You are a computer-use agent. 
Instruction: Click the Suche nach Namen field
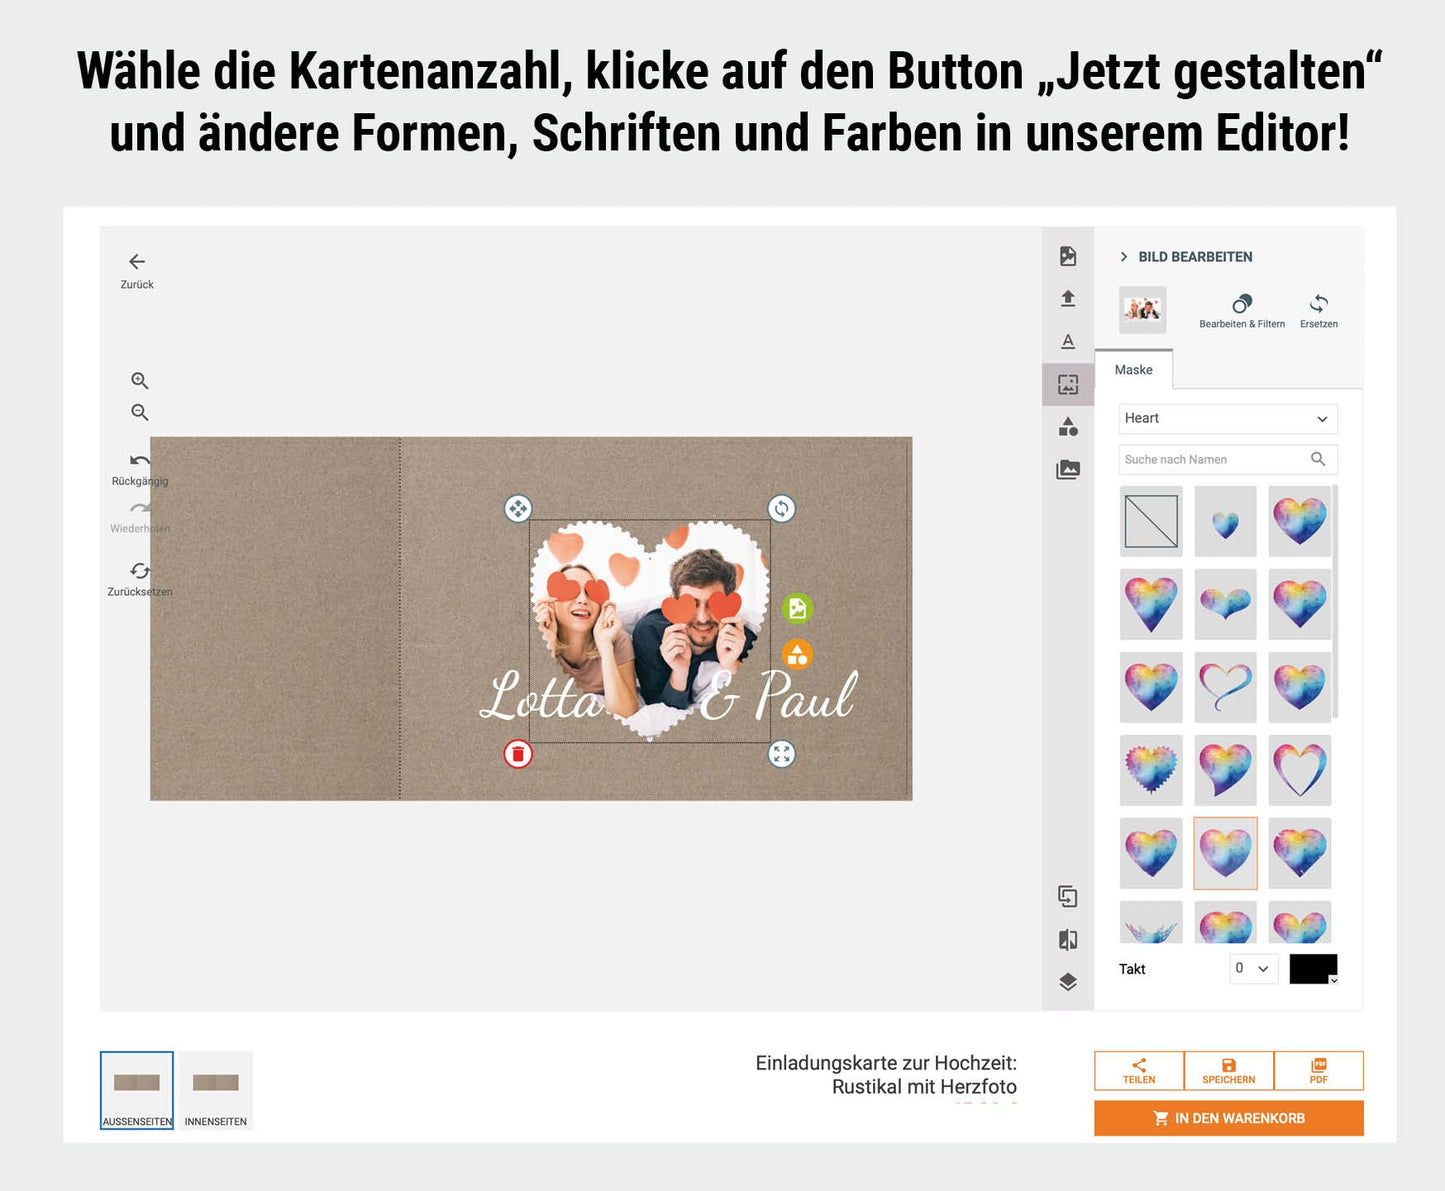pos(1215,460)
